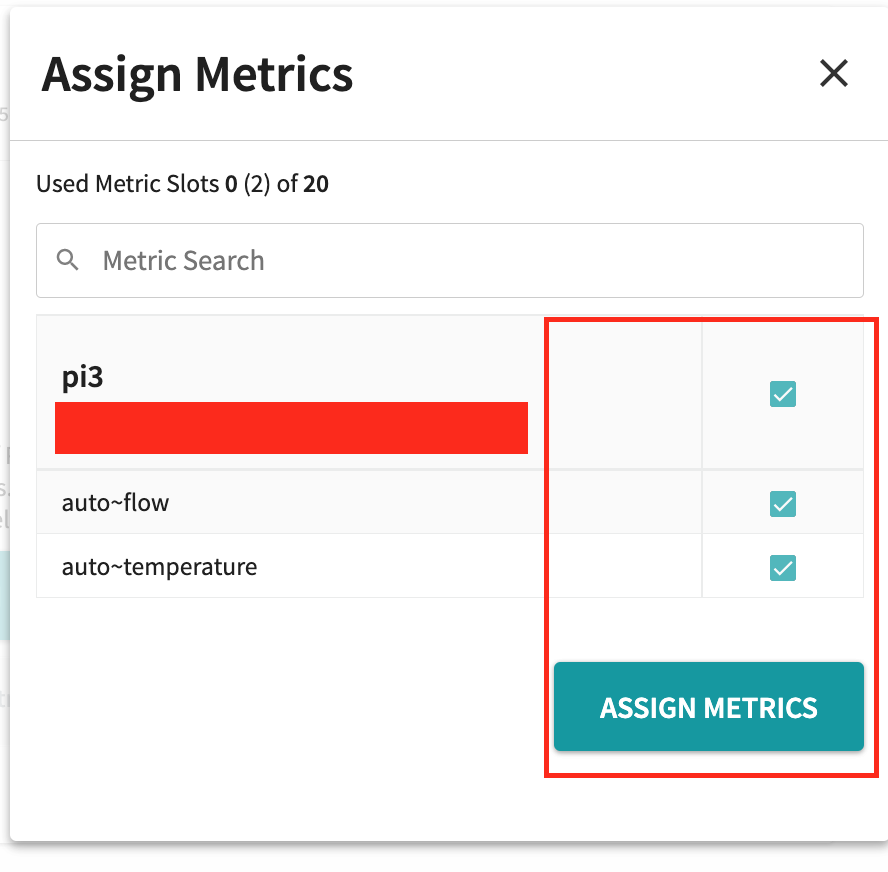
Task: Click the magnifier icon in search box
Action: tap(68, 261)
